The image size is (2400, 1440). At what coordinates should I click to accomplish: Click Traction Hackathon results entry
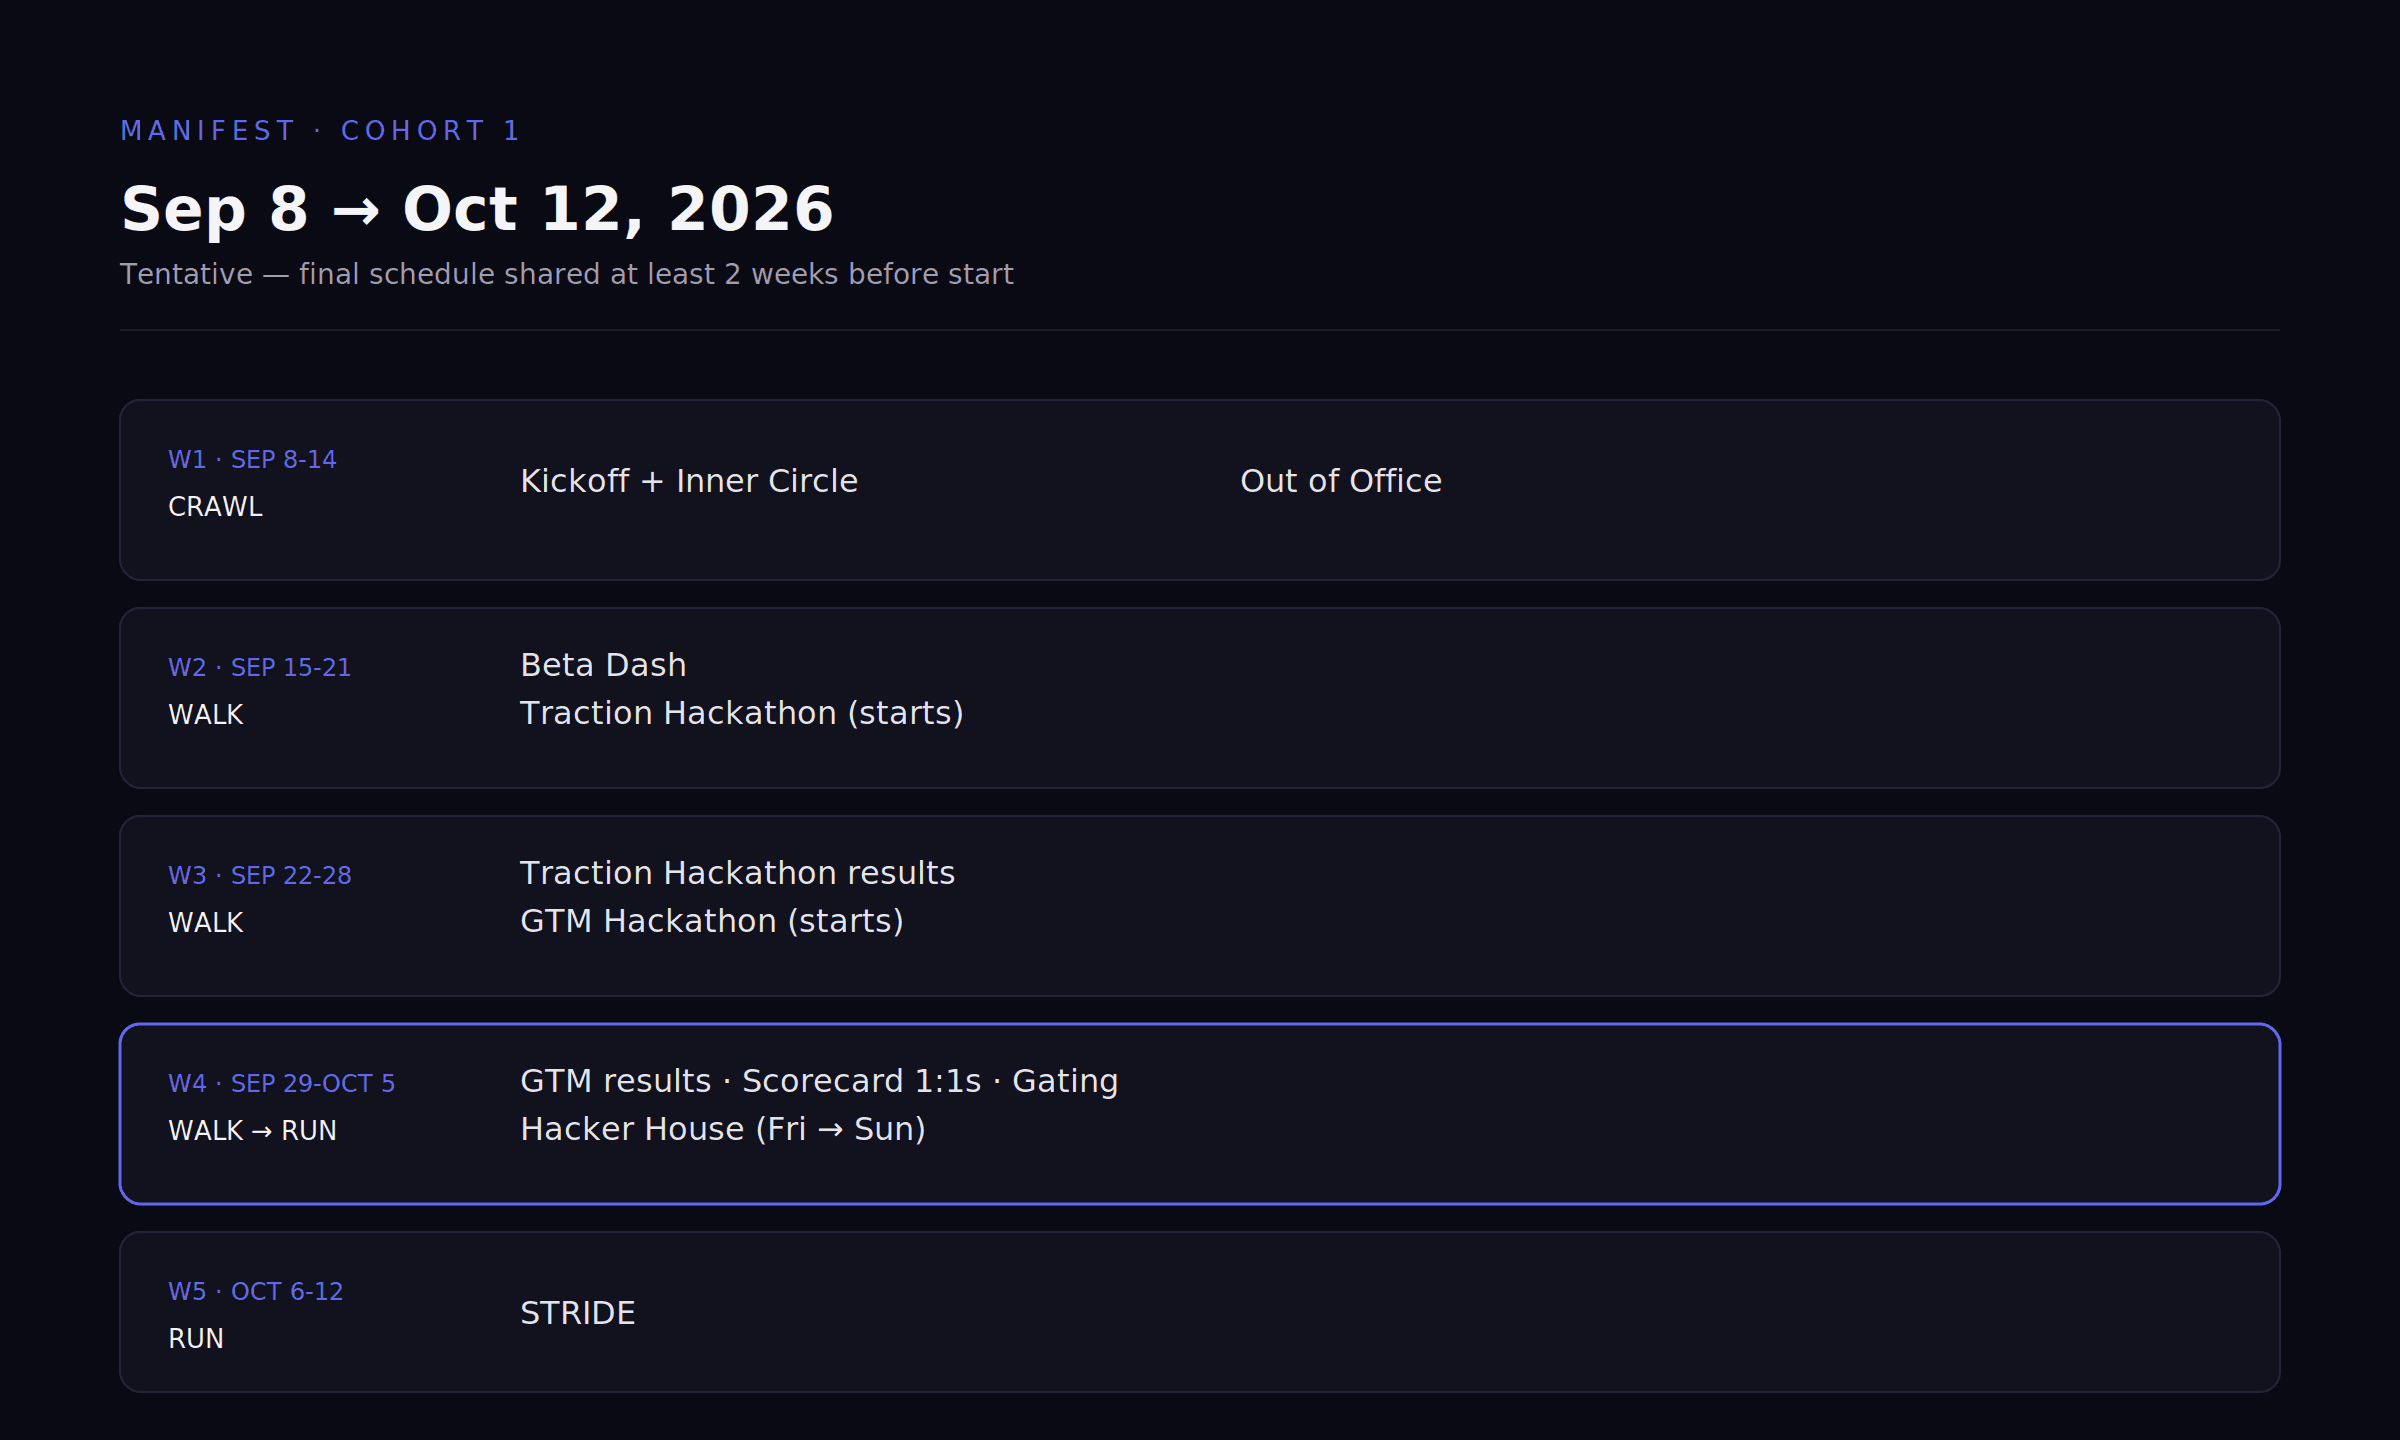[x=737, y=873]
